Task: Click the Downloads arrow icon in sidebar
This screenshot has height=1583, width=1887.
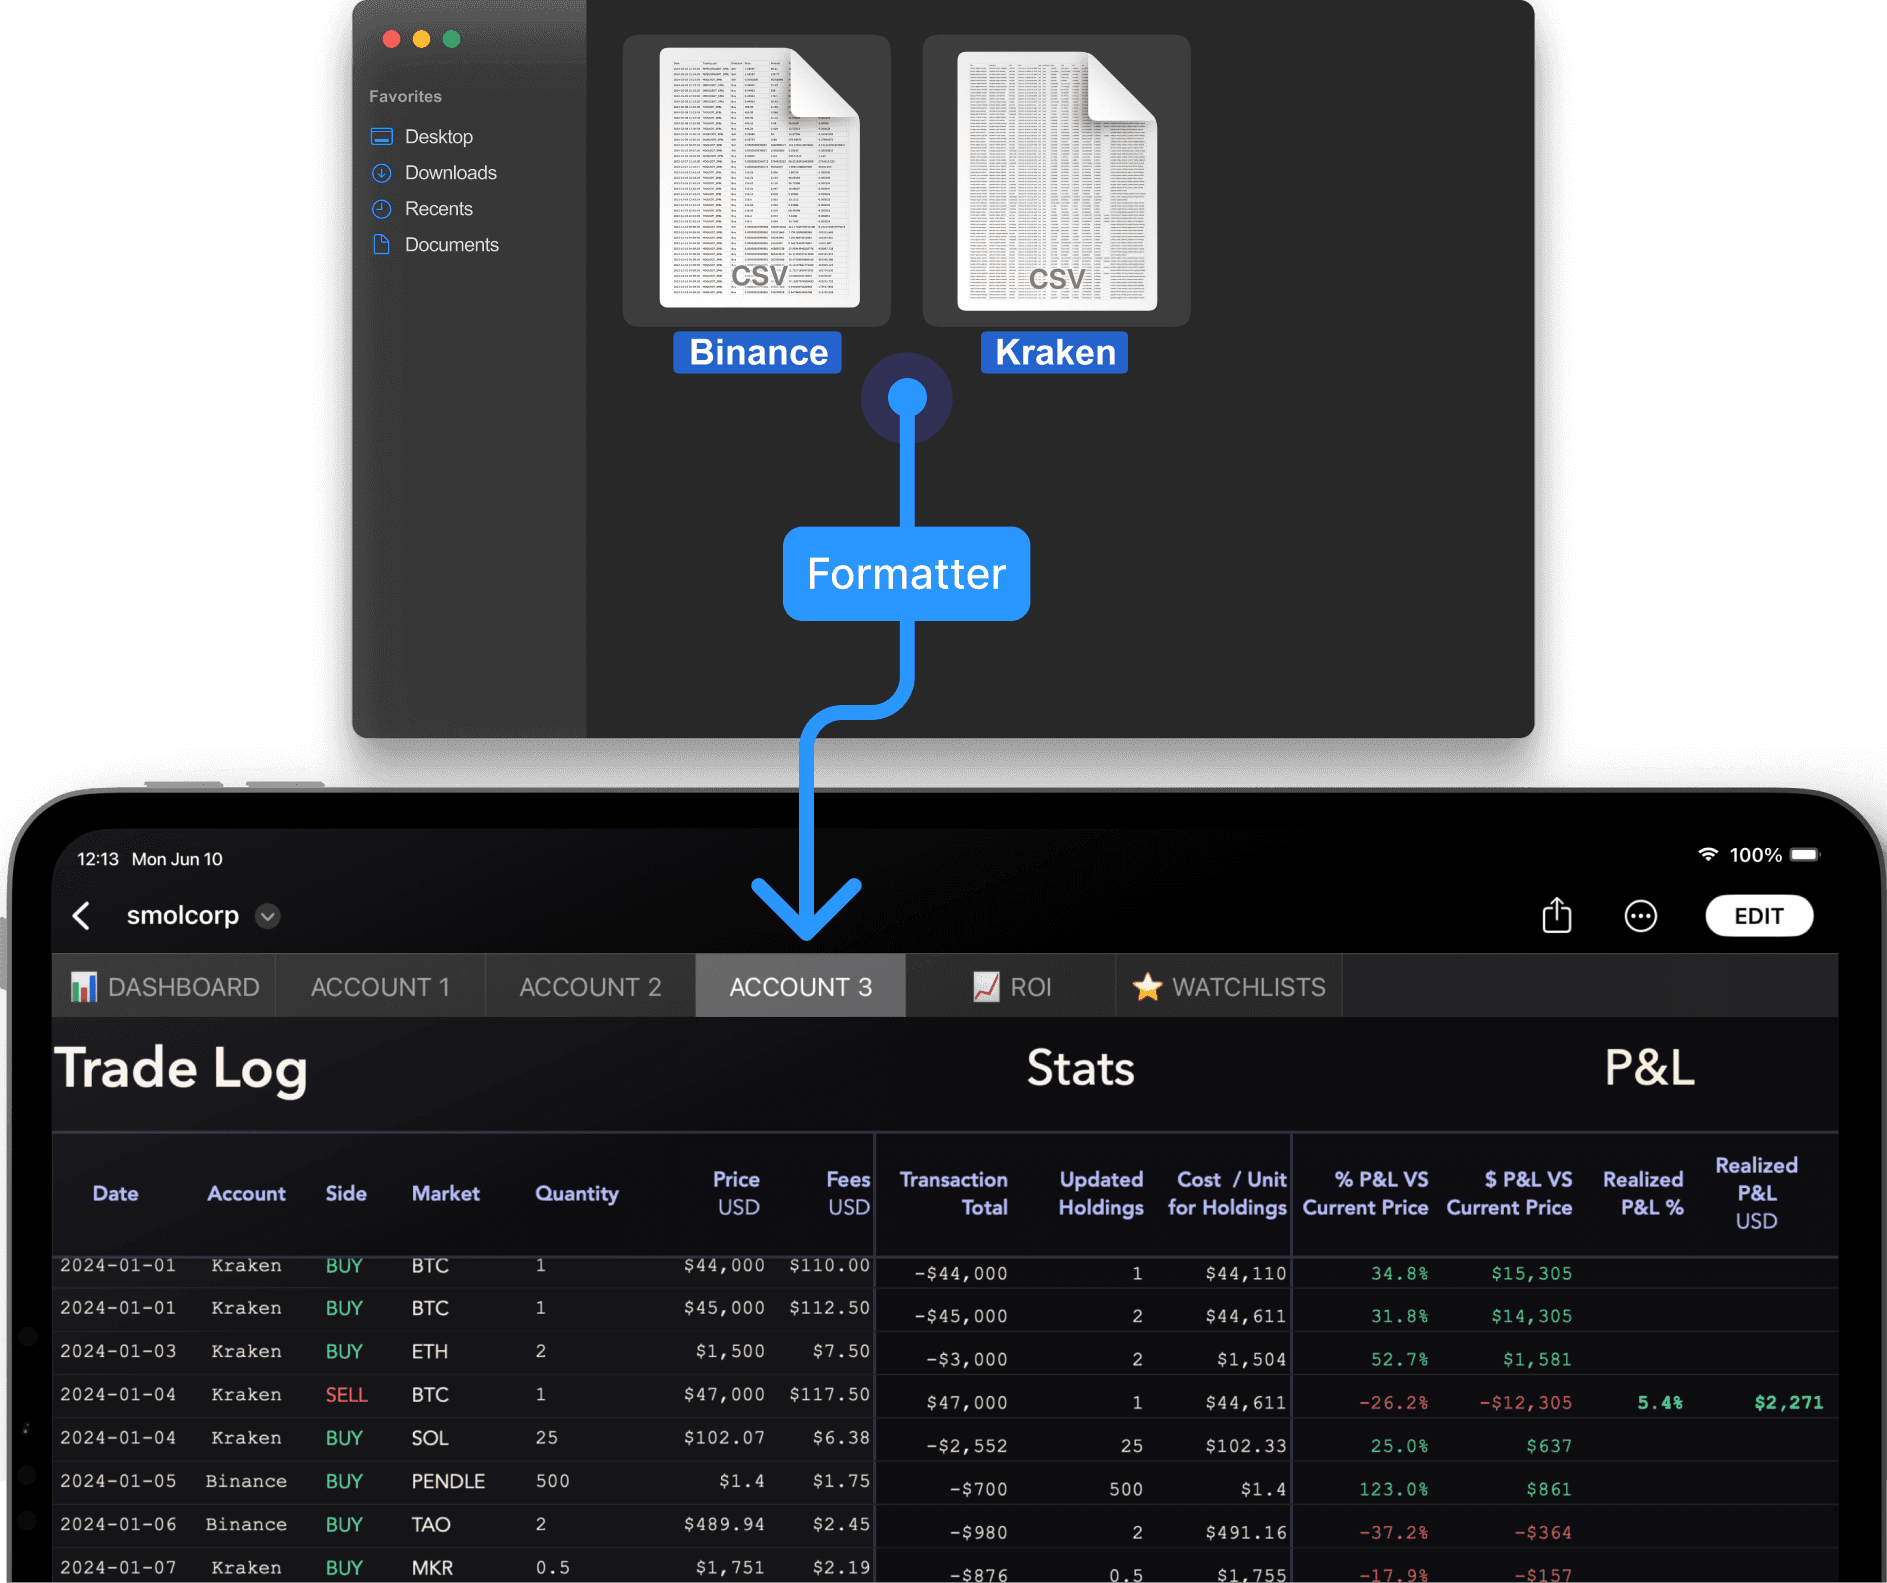Action: 382,172
